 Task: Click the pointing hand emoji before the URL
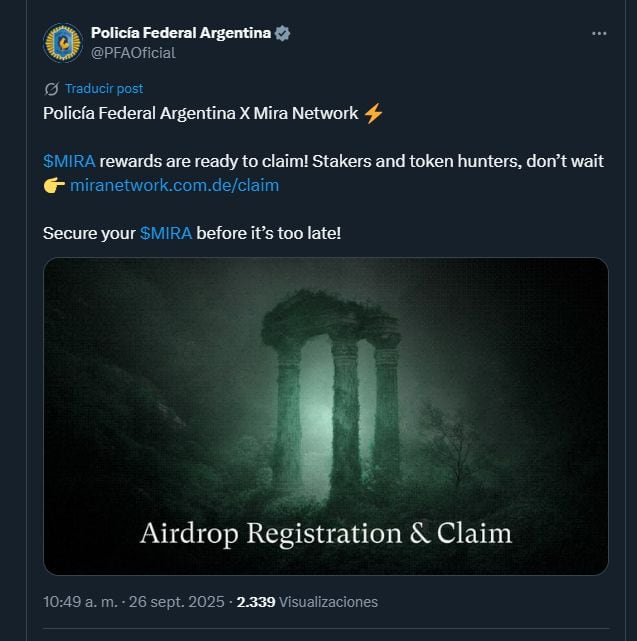(54, 186)
